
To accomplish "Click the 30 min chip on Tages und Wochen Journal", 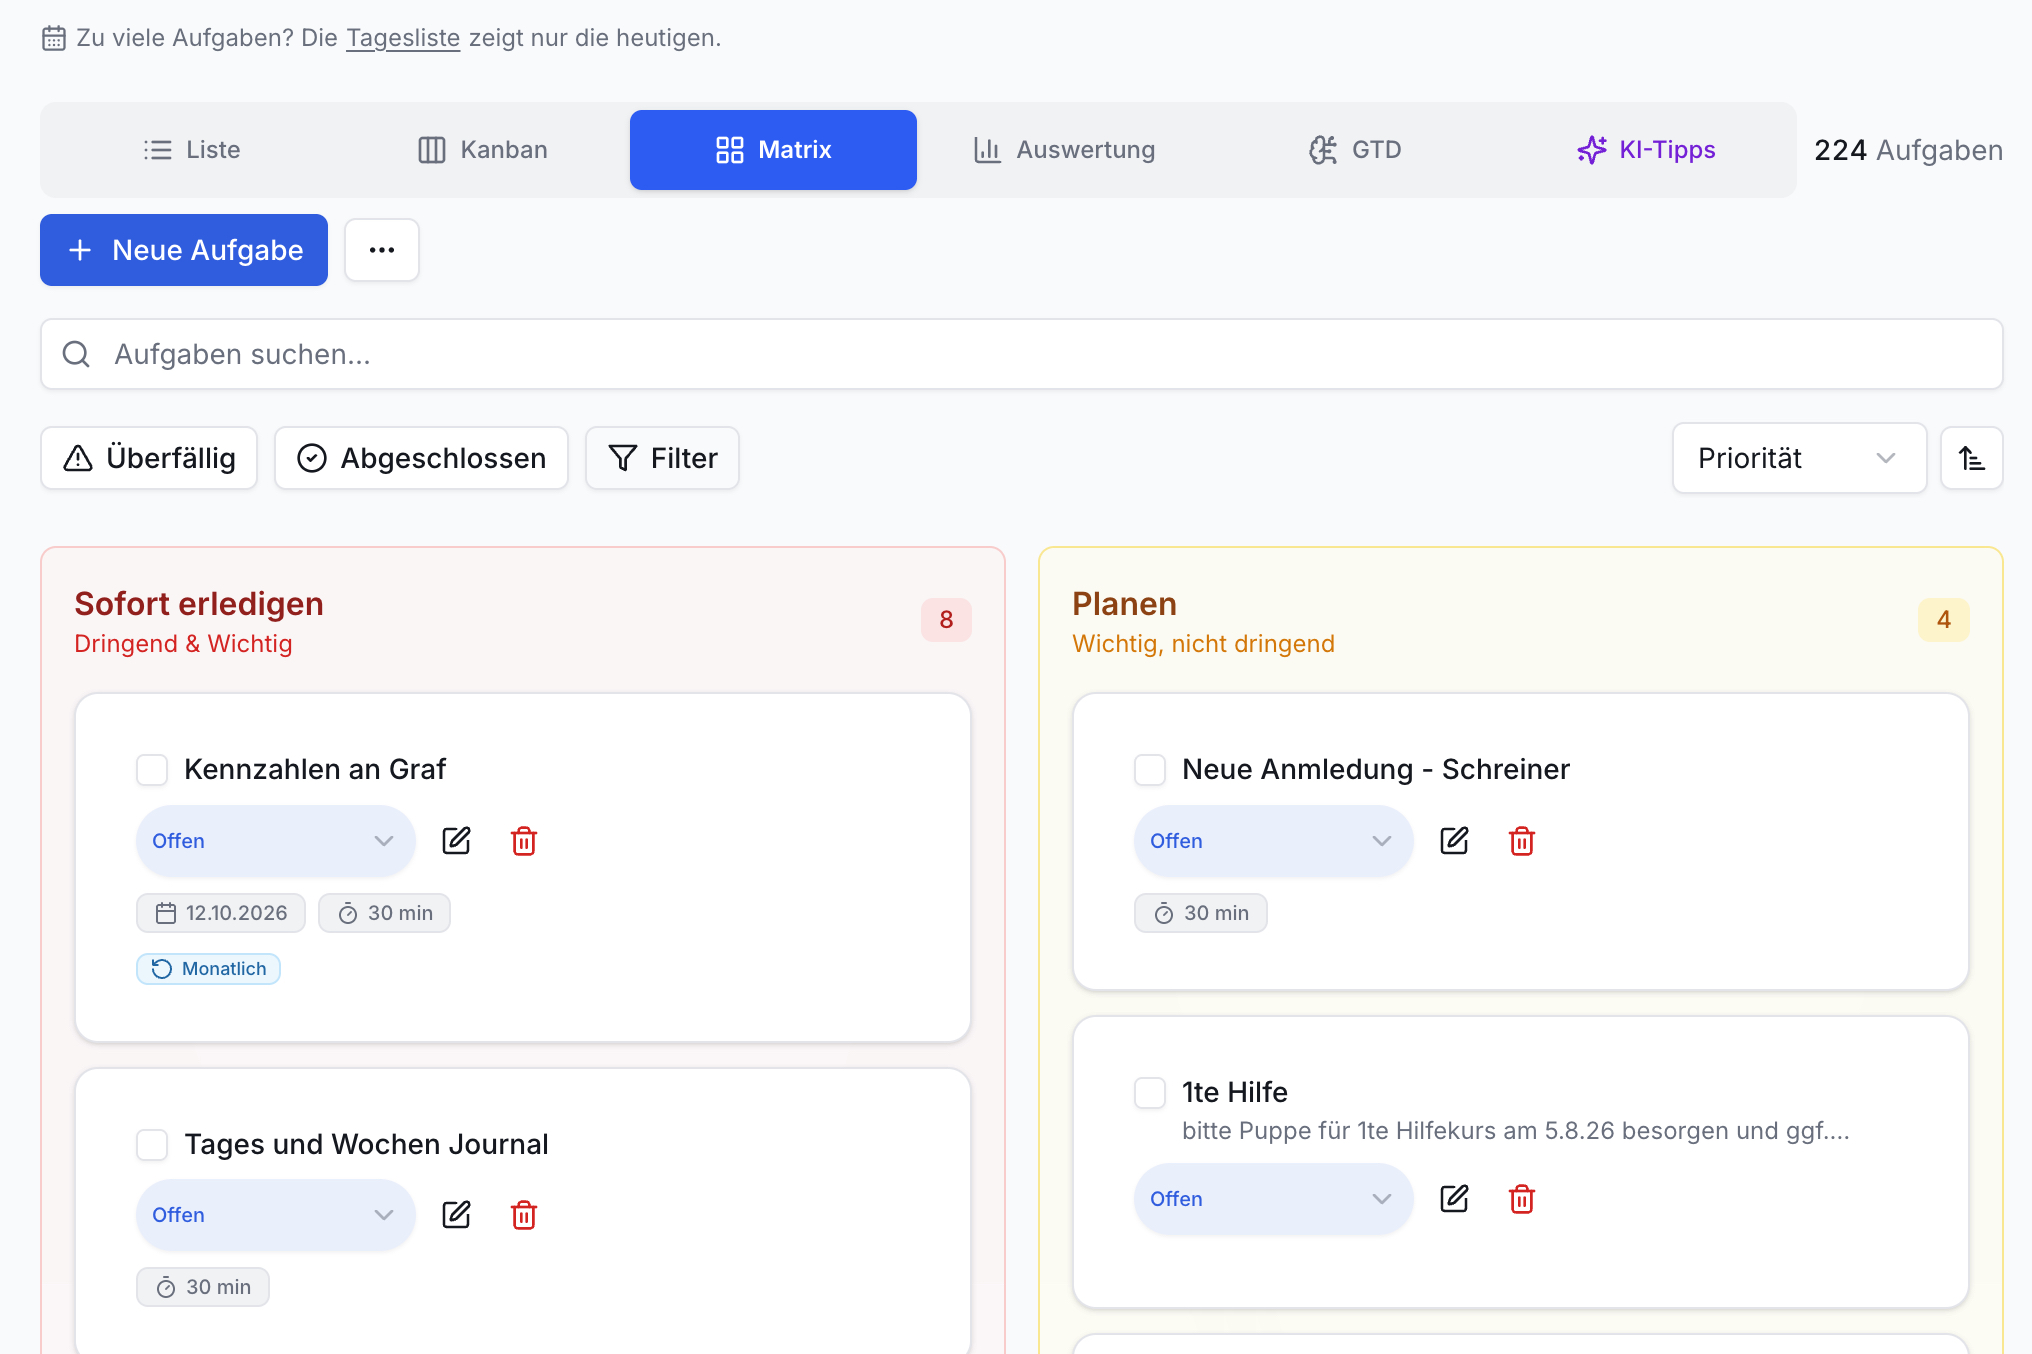I will [x=203, y=1287].
